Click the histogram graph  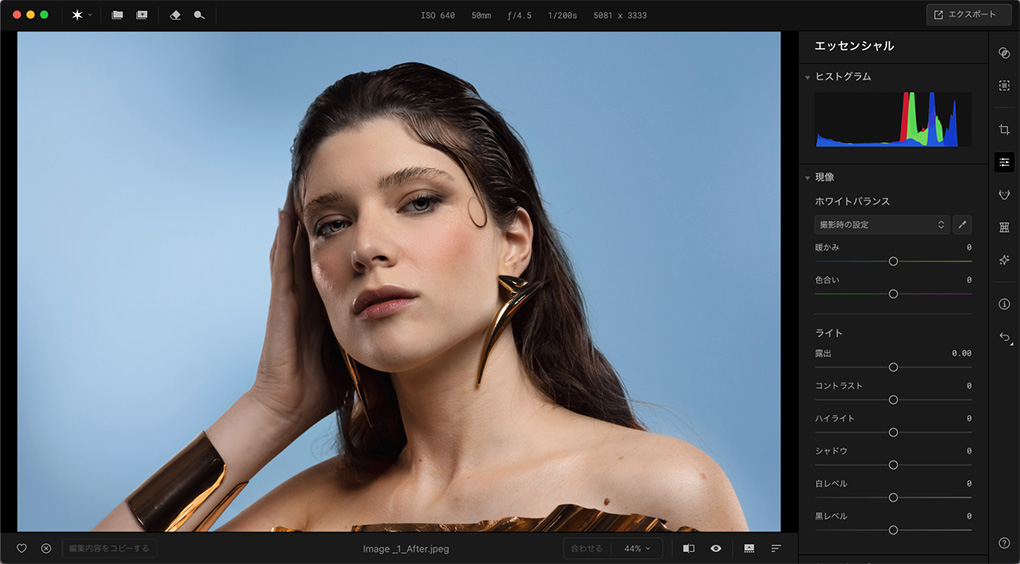pos(893,119)
